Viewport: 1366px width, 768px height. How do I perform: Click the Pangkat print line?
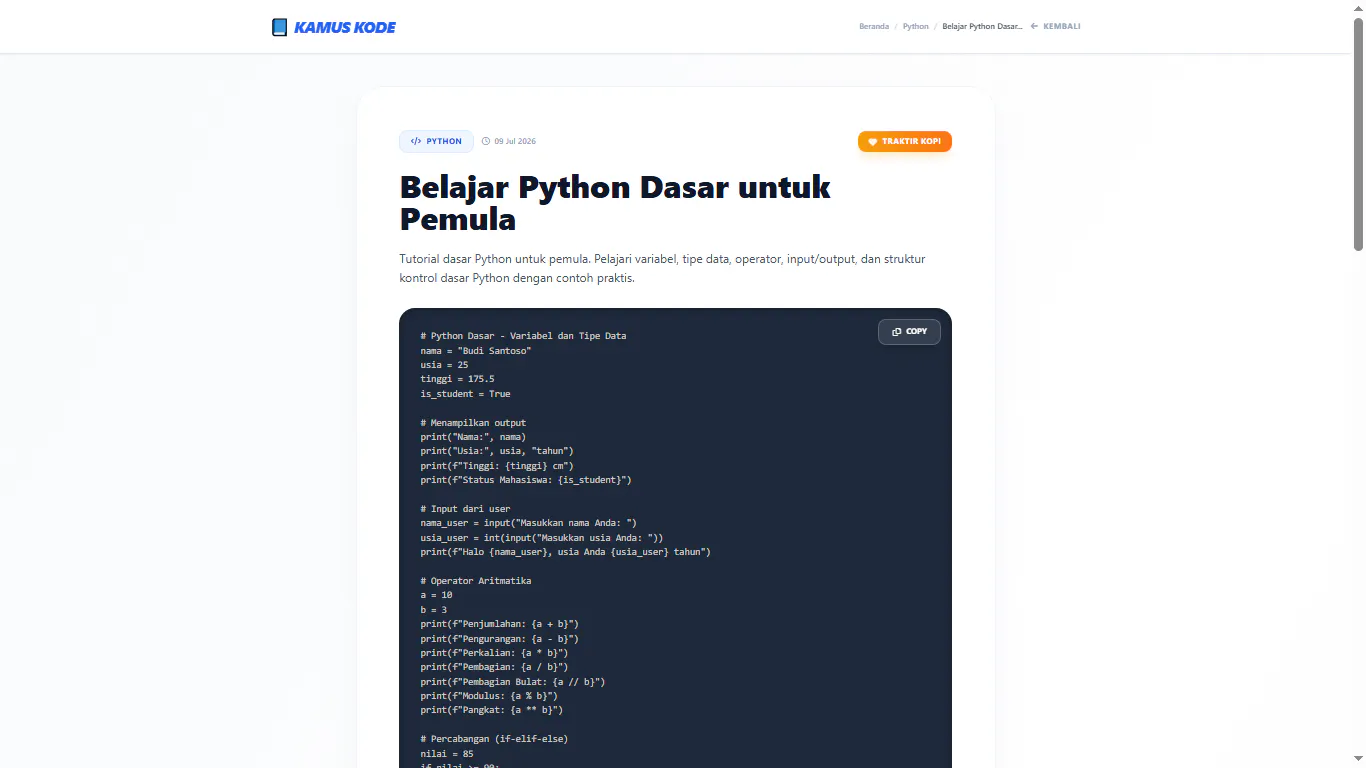(x=491, y=711)
